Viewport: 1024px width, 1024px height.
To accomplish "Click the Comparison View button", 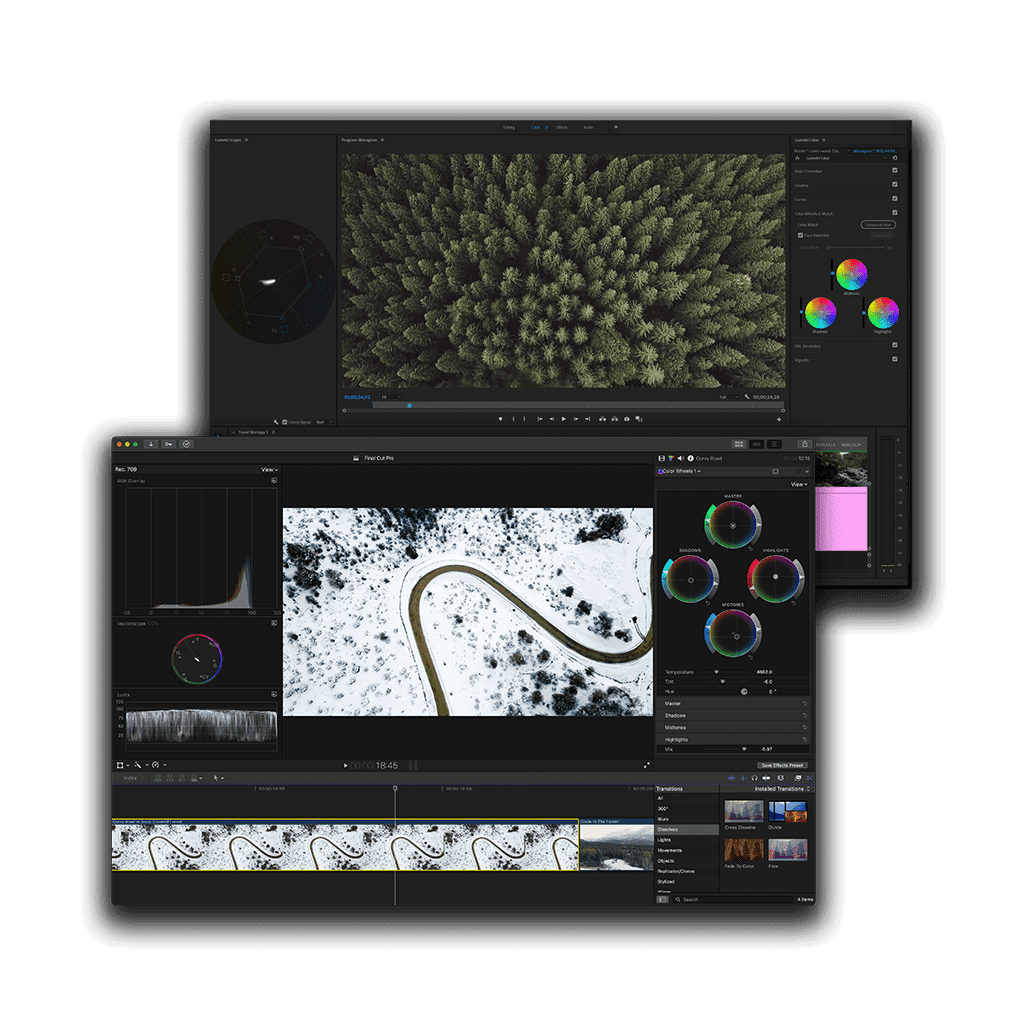I will coord(877,225).
